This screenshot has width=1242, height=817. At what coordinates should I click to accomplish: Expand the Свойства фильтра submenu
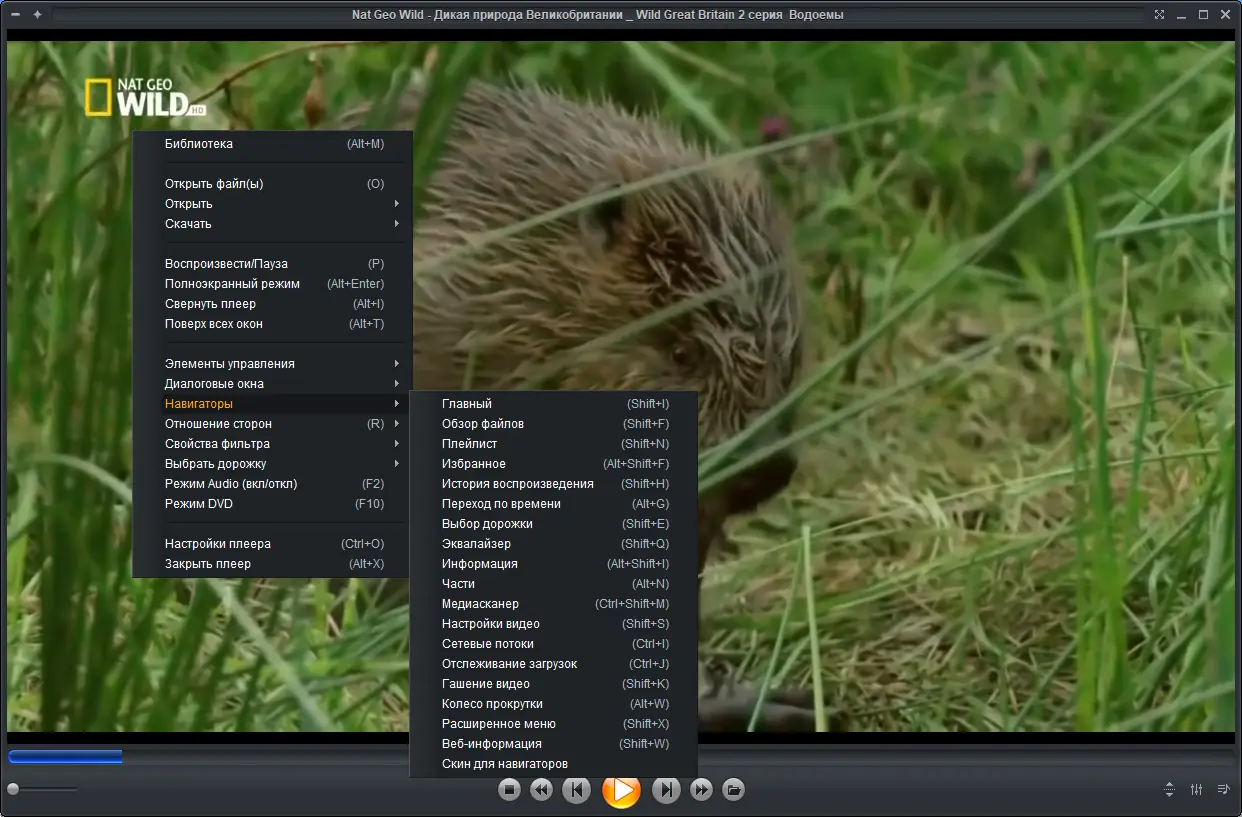217,444
